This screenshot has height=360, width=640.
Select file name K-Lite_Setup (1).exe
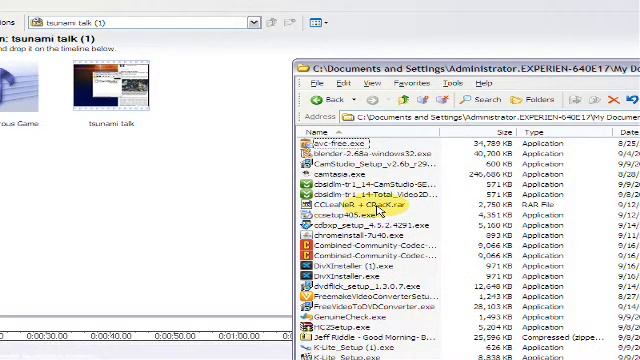(354, 348)
